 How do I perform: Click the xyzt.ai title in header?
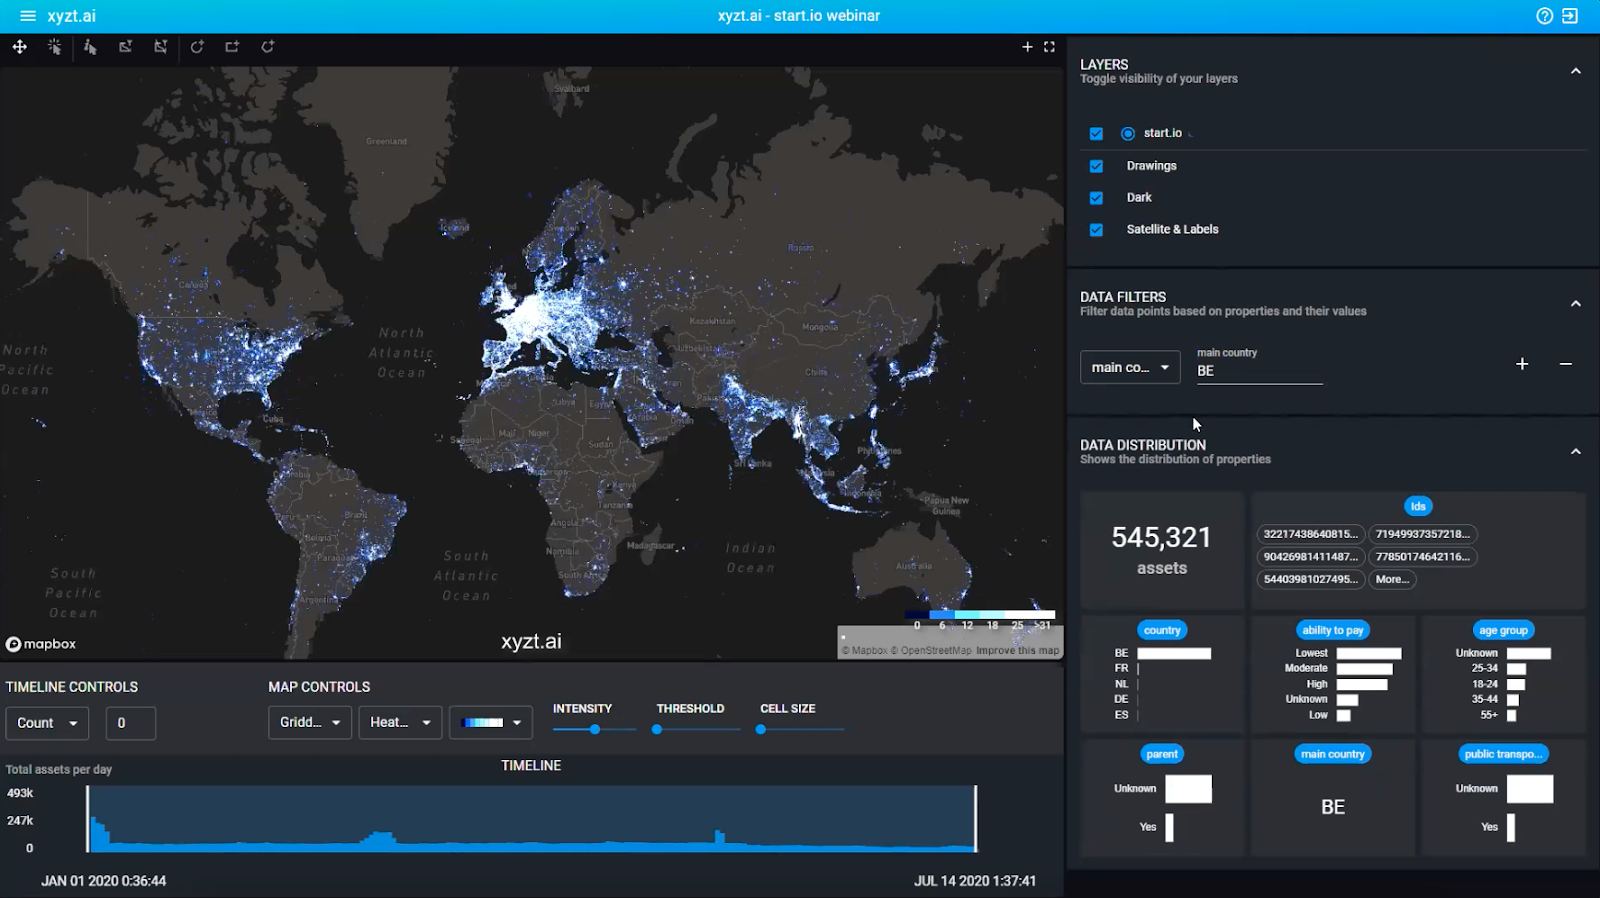click(72, 16)
